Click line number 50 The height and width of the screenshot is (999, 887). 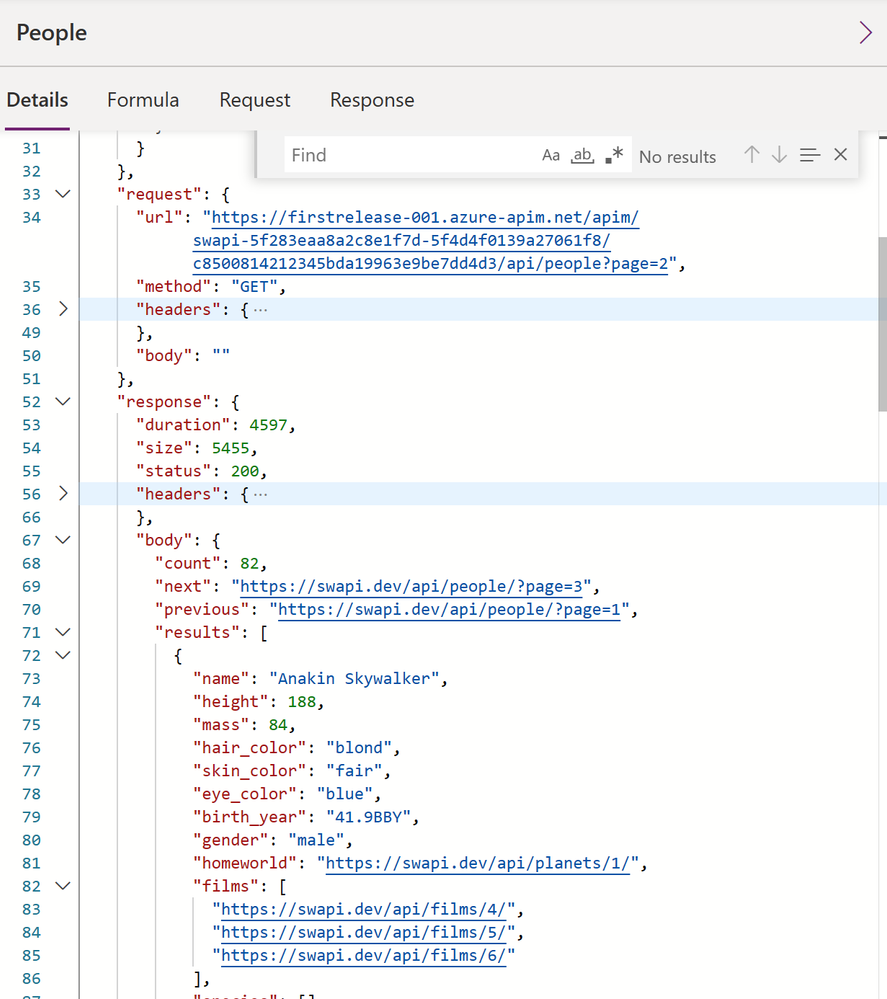[31, 356]
